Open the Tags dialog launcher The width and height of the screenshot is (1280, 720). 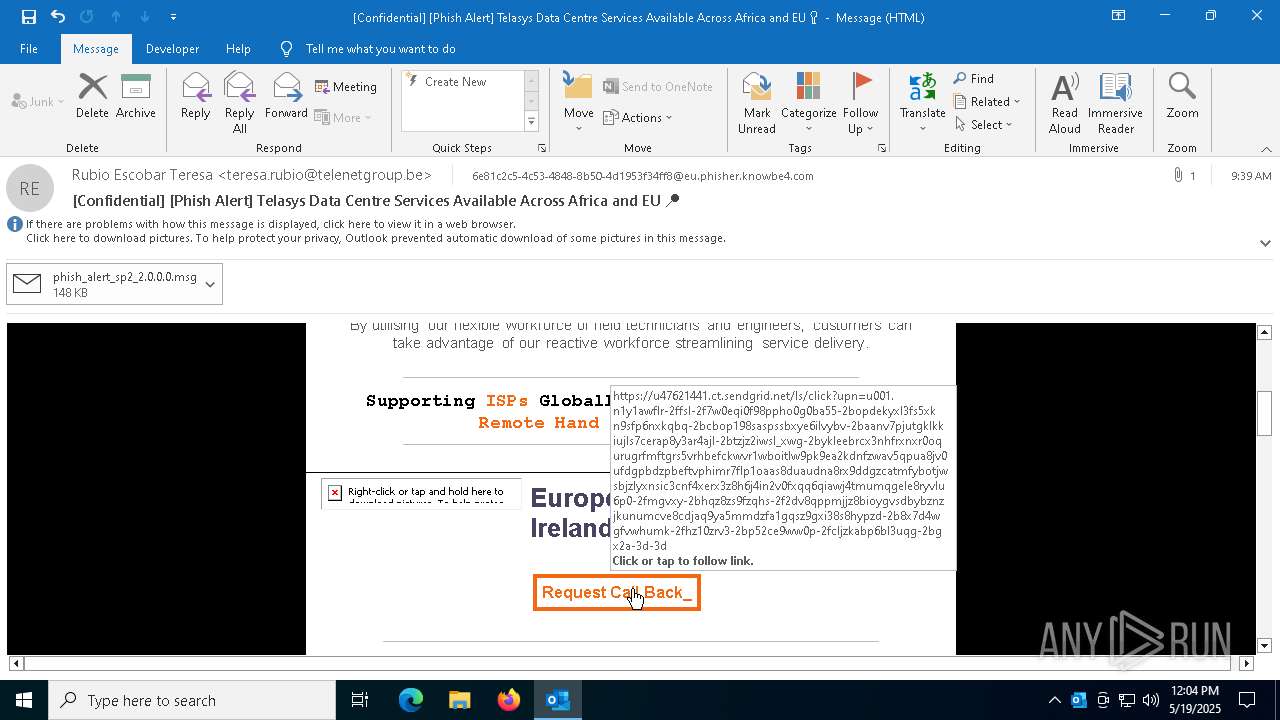882,148
